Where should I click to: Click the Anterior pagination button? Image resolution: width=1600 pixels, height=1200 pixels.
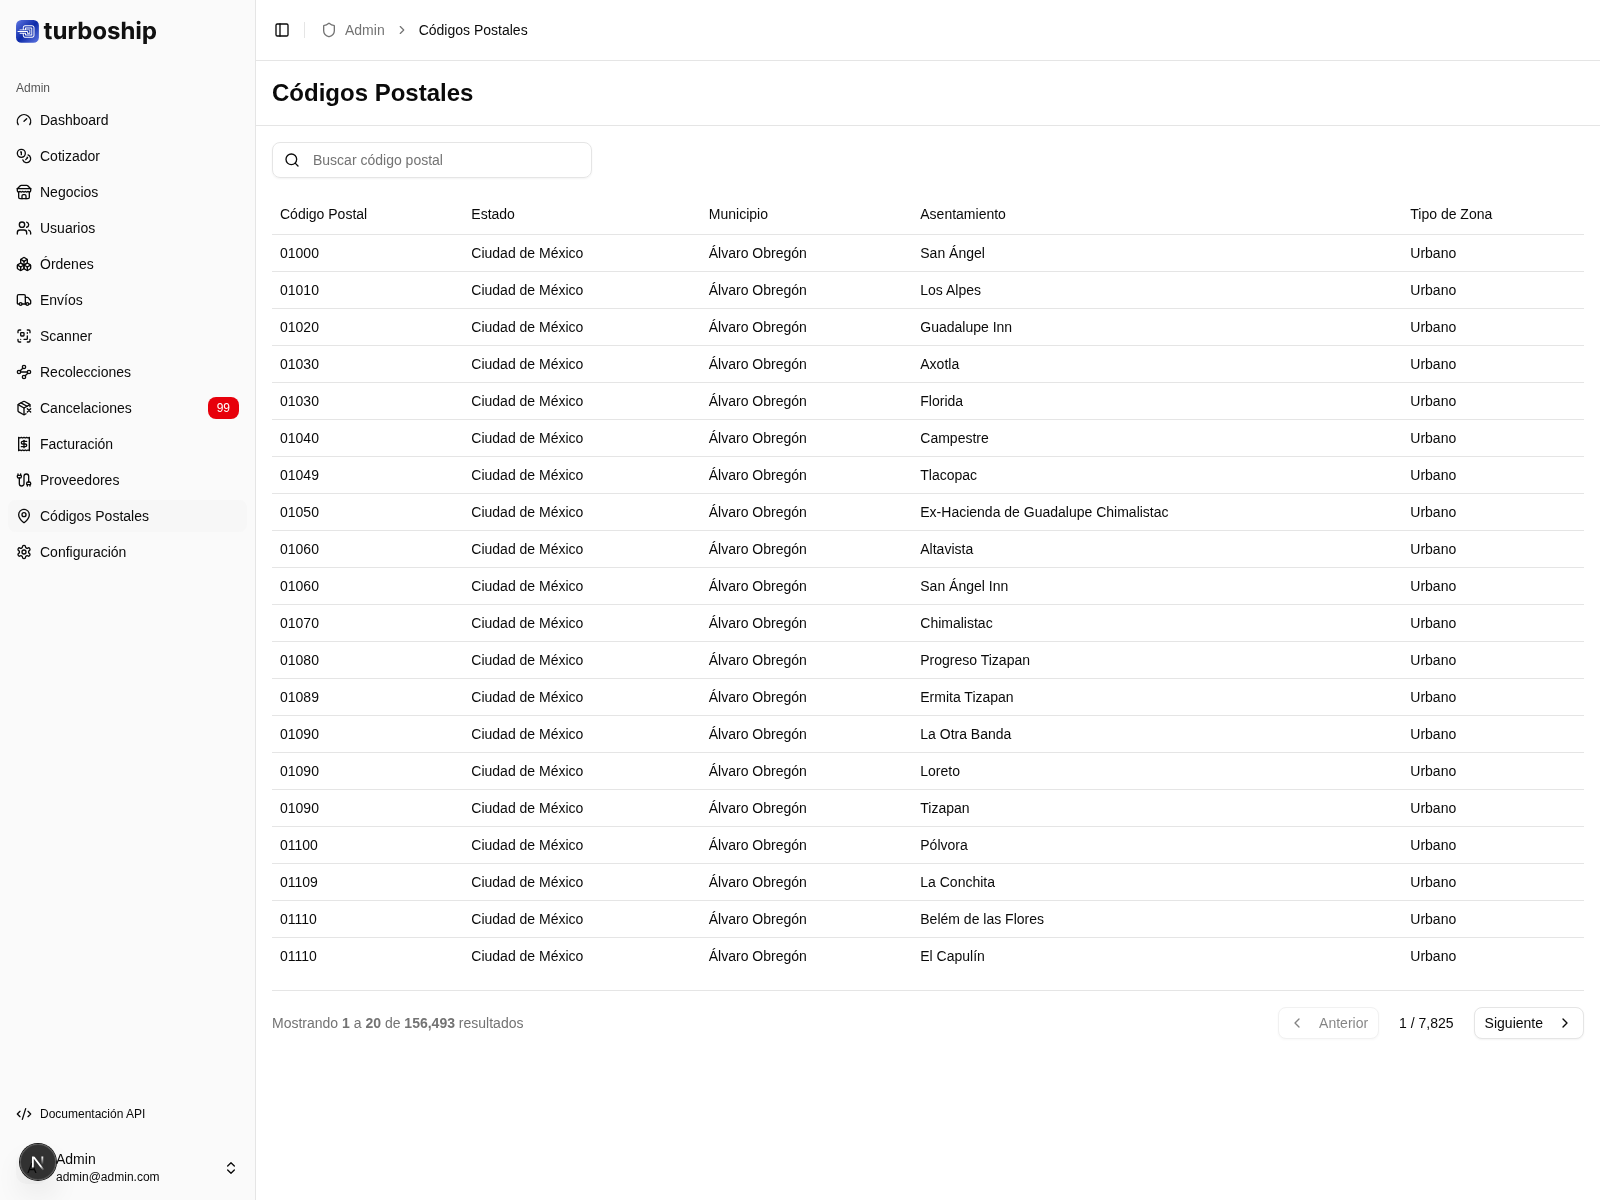(1328, 1023)
